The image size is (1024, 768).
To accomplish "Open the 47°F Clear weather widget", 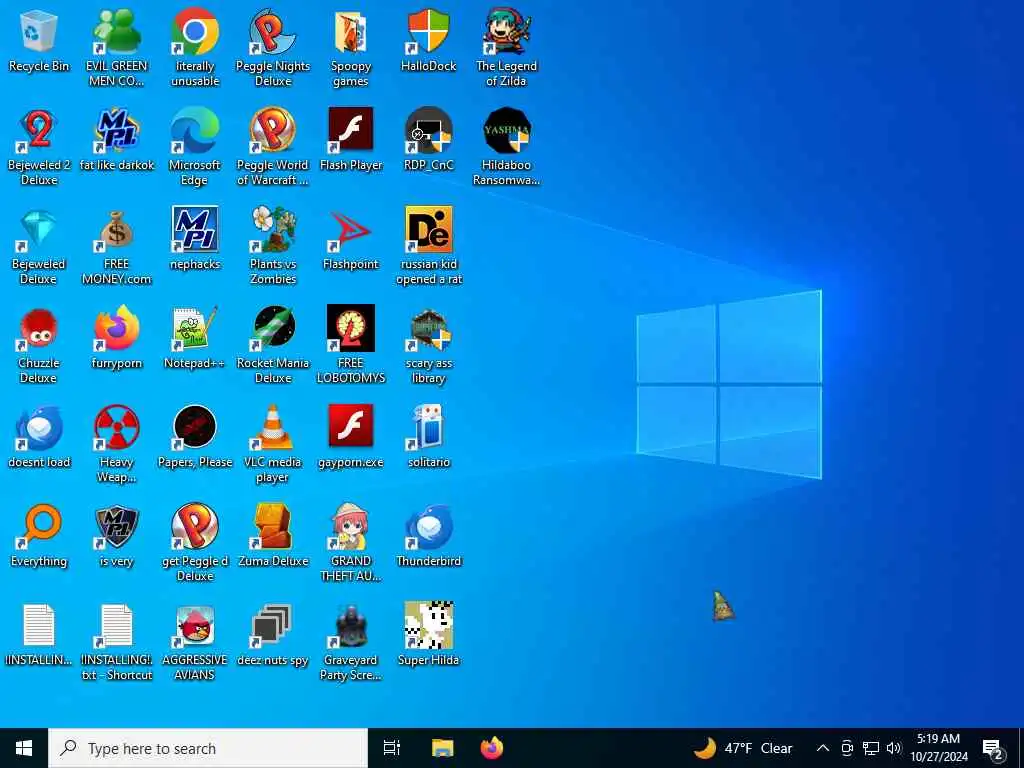I will click(x=743, y=748).
